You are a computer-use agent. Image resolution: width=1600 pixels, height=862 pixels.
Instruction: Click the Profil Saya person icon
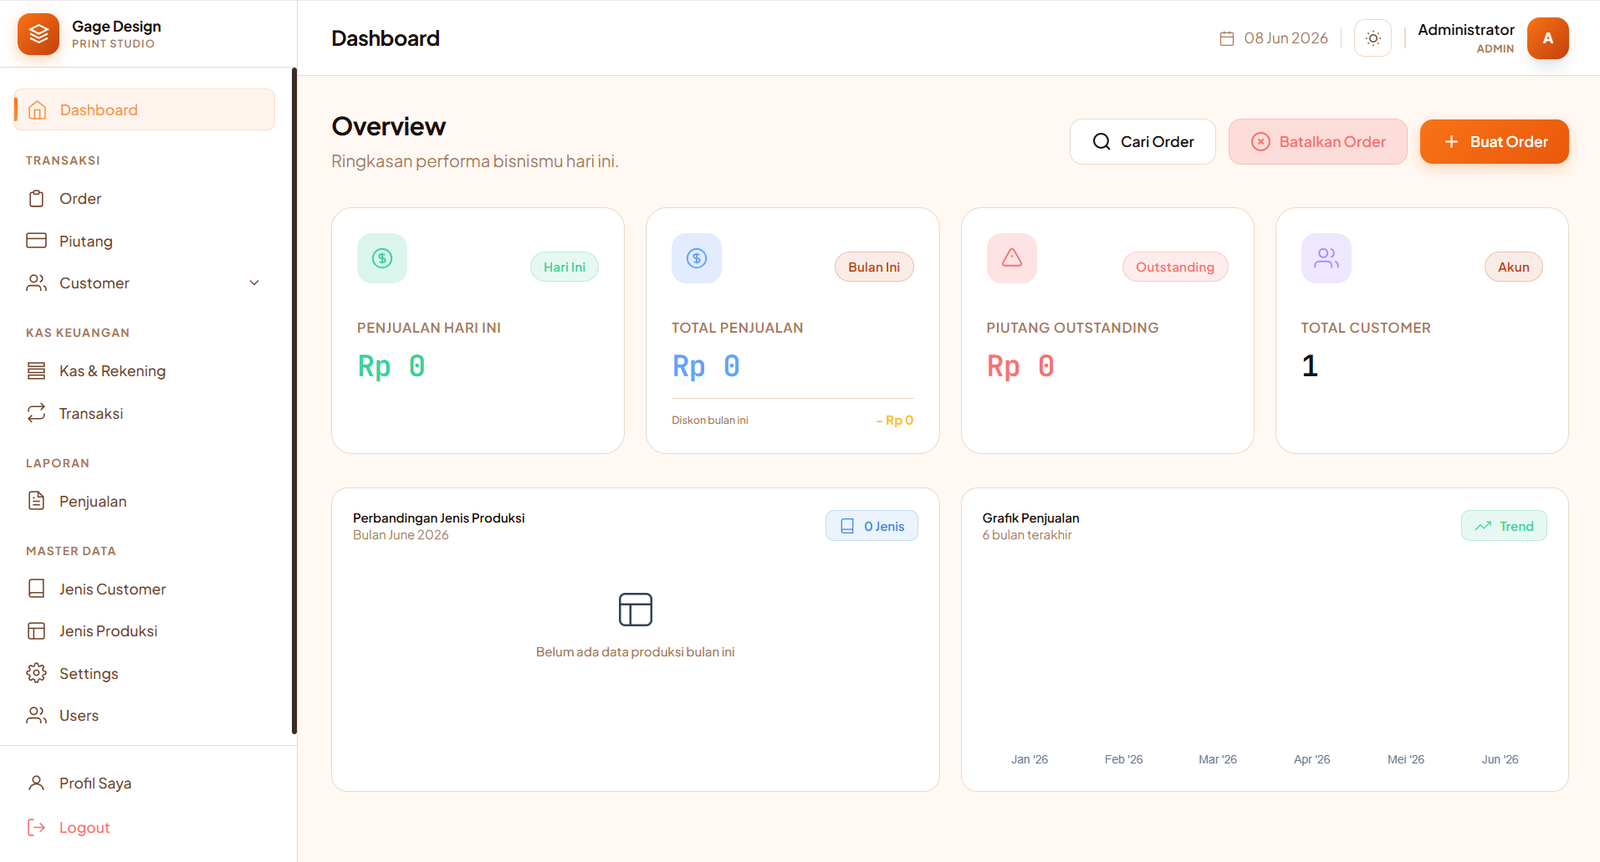point(37,783)
